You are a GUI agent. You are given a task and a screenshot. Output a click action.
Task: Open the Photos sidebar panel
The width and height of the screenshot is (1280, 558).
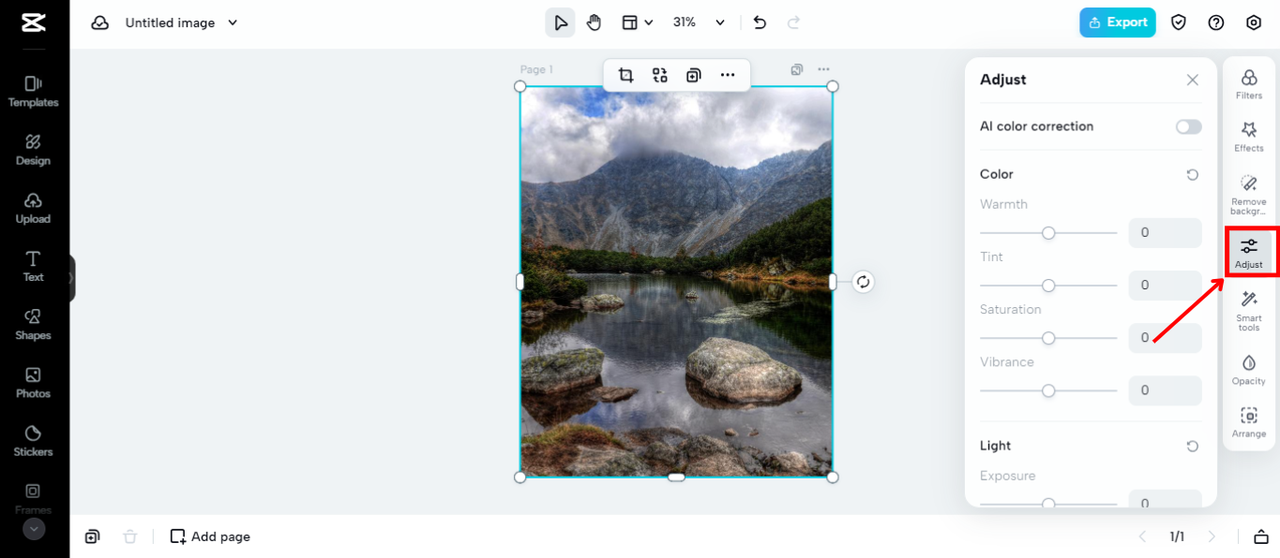click(x=33, y=382)
